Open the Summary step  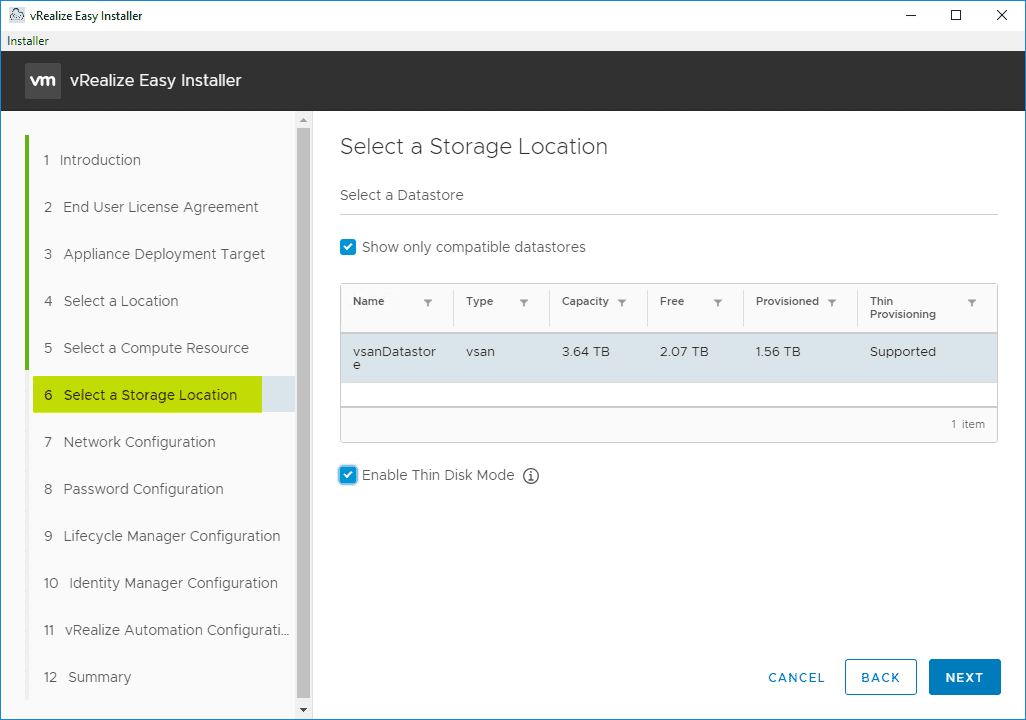coord(99,677)
